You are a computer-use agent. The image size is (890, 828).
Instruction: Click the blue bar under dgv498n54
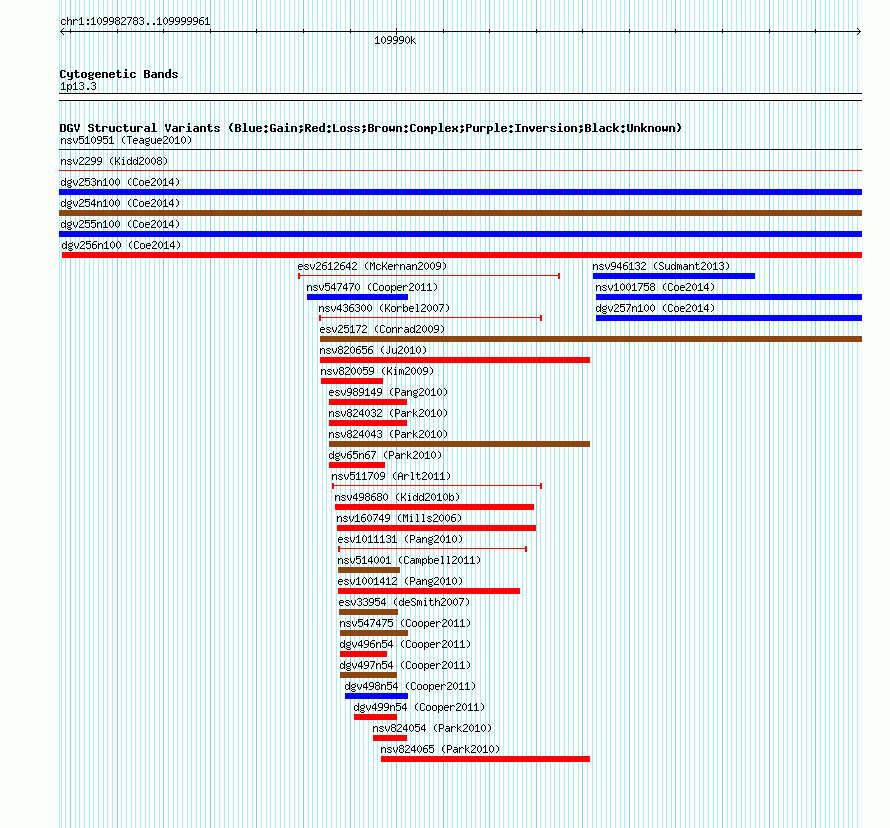point(376,696)
